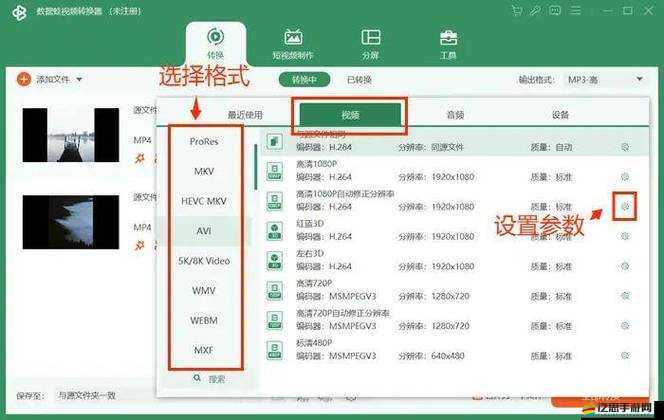Open the output format MP3 dropdown
The height and width of the screenshot is (420, 664).
(605, 80)
